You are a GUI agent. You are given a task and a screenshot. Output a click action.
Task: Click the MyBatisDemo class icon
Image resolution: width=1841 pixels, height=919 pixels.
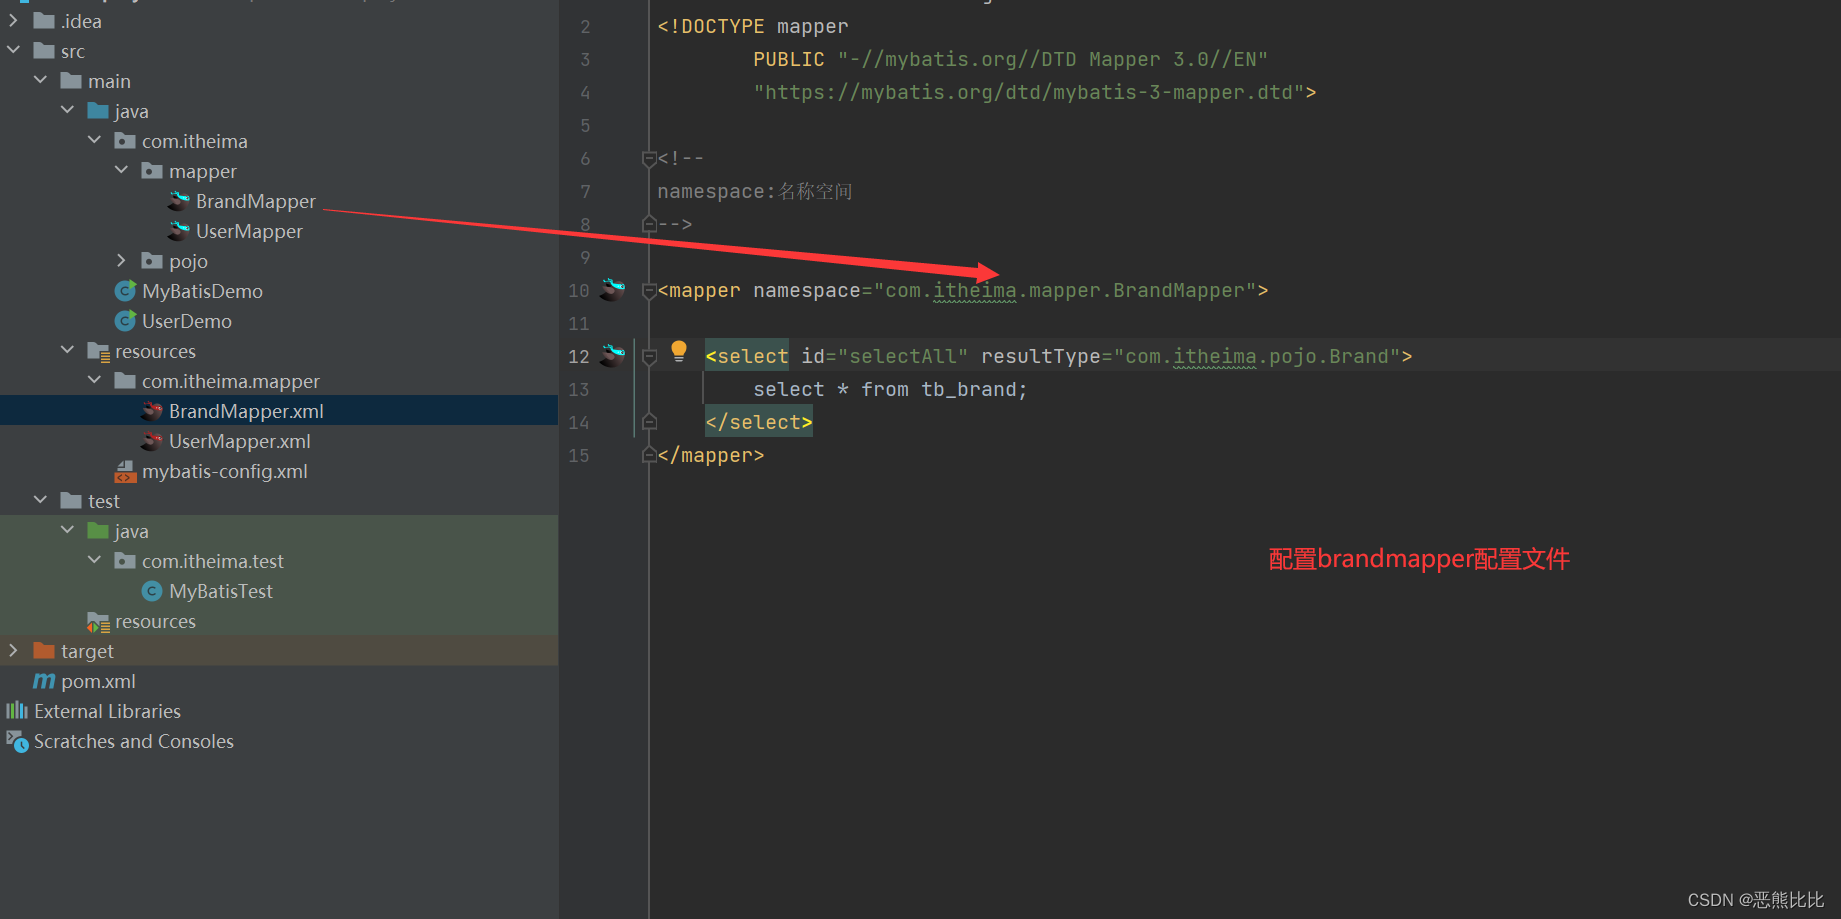tap(125, 291)
